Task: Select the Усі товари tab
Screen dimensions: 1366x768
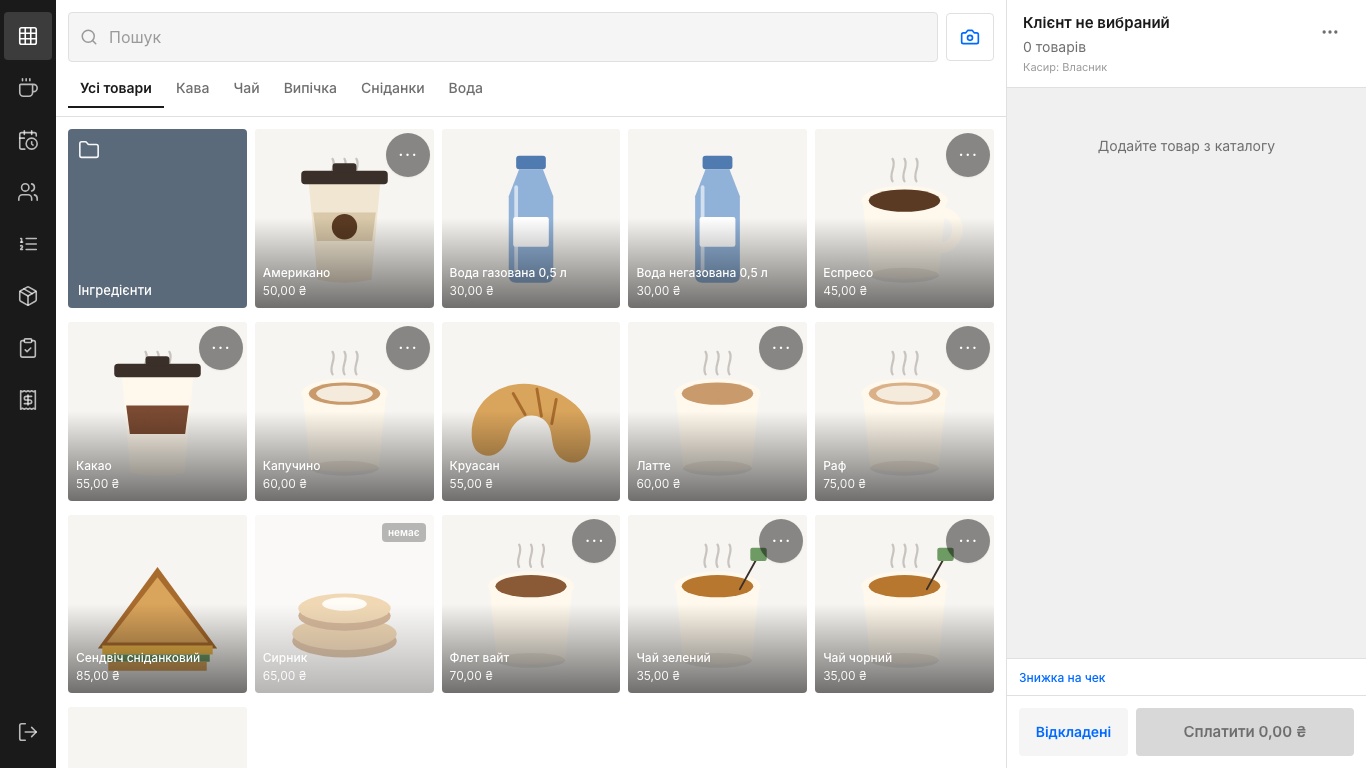Action: pos(116,88)
